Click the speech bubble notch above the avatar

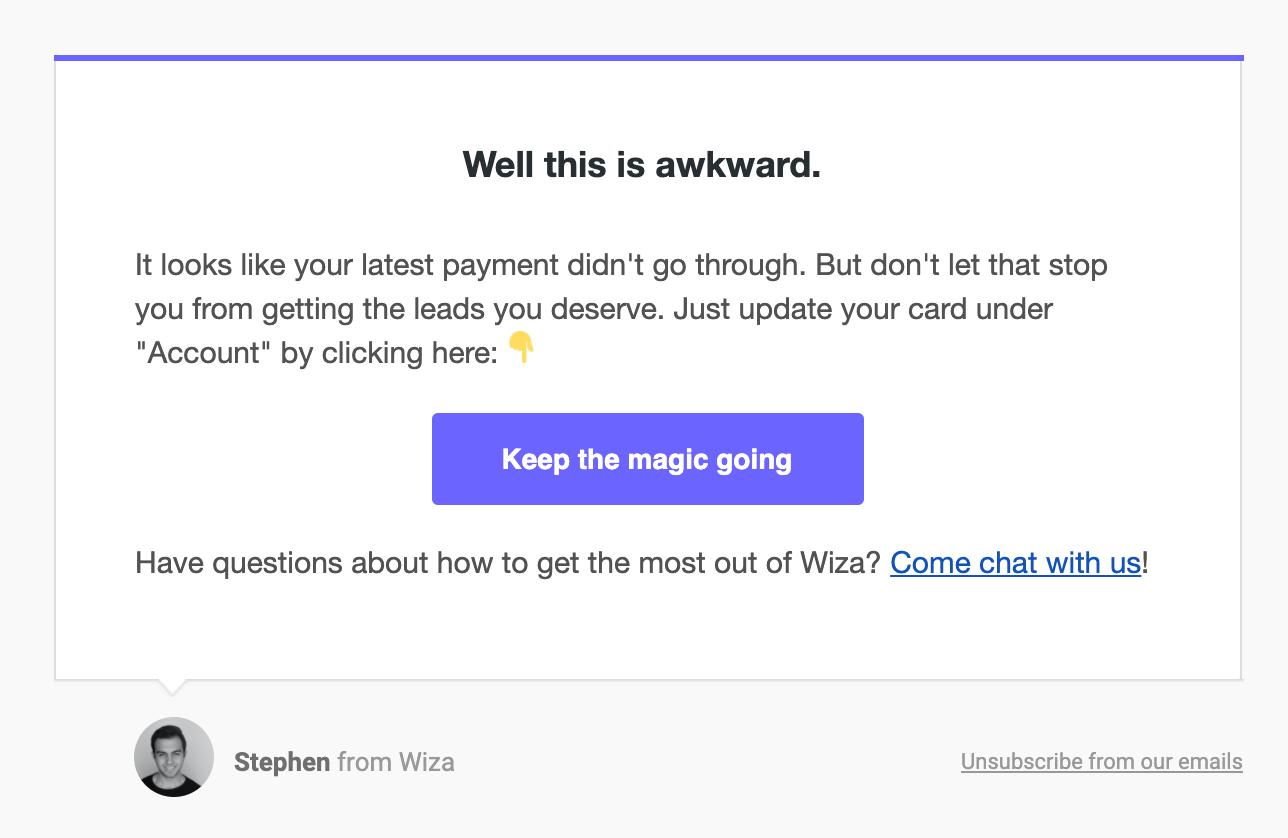[x=172, y=687]
